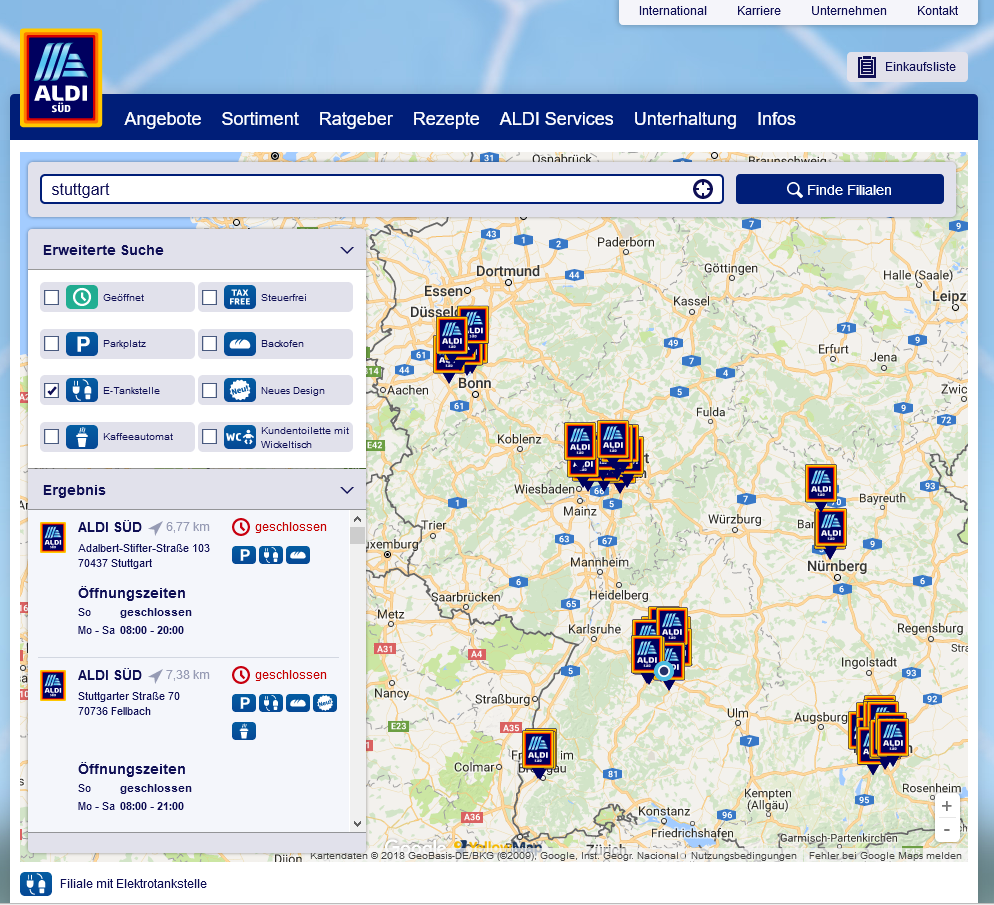This screenshot has height=905, width=994.
Task: Click the locate-me crosshair icon in search field
Action: (702, 189)
